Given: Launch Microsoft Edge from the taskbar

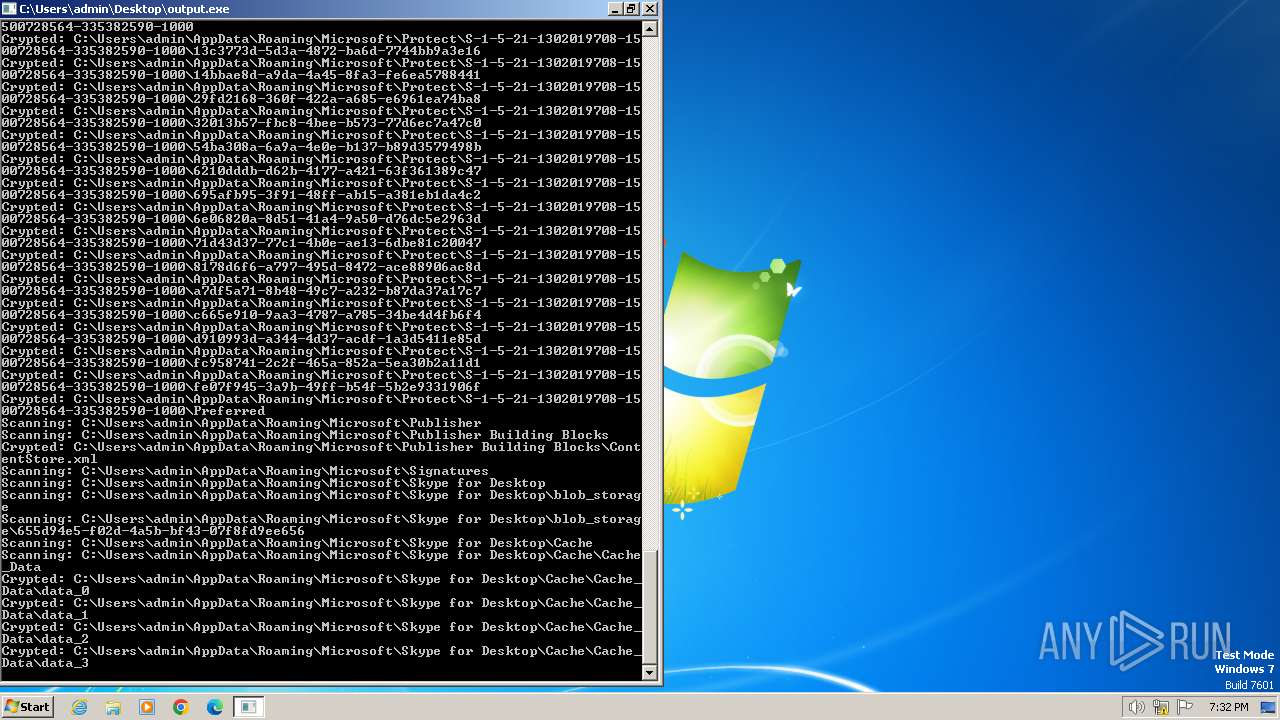Looking at the screenshot, I should [x=215, y=707].
